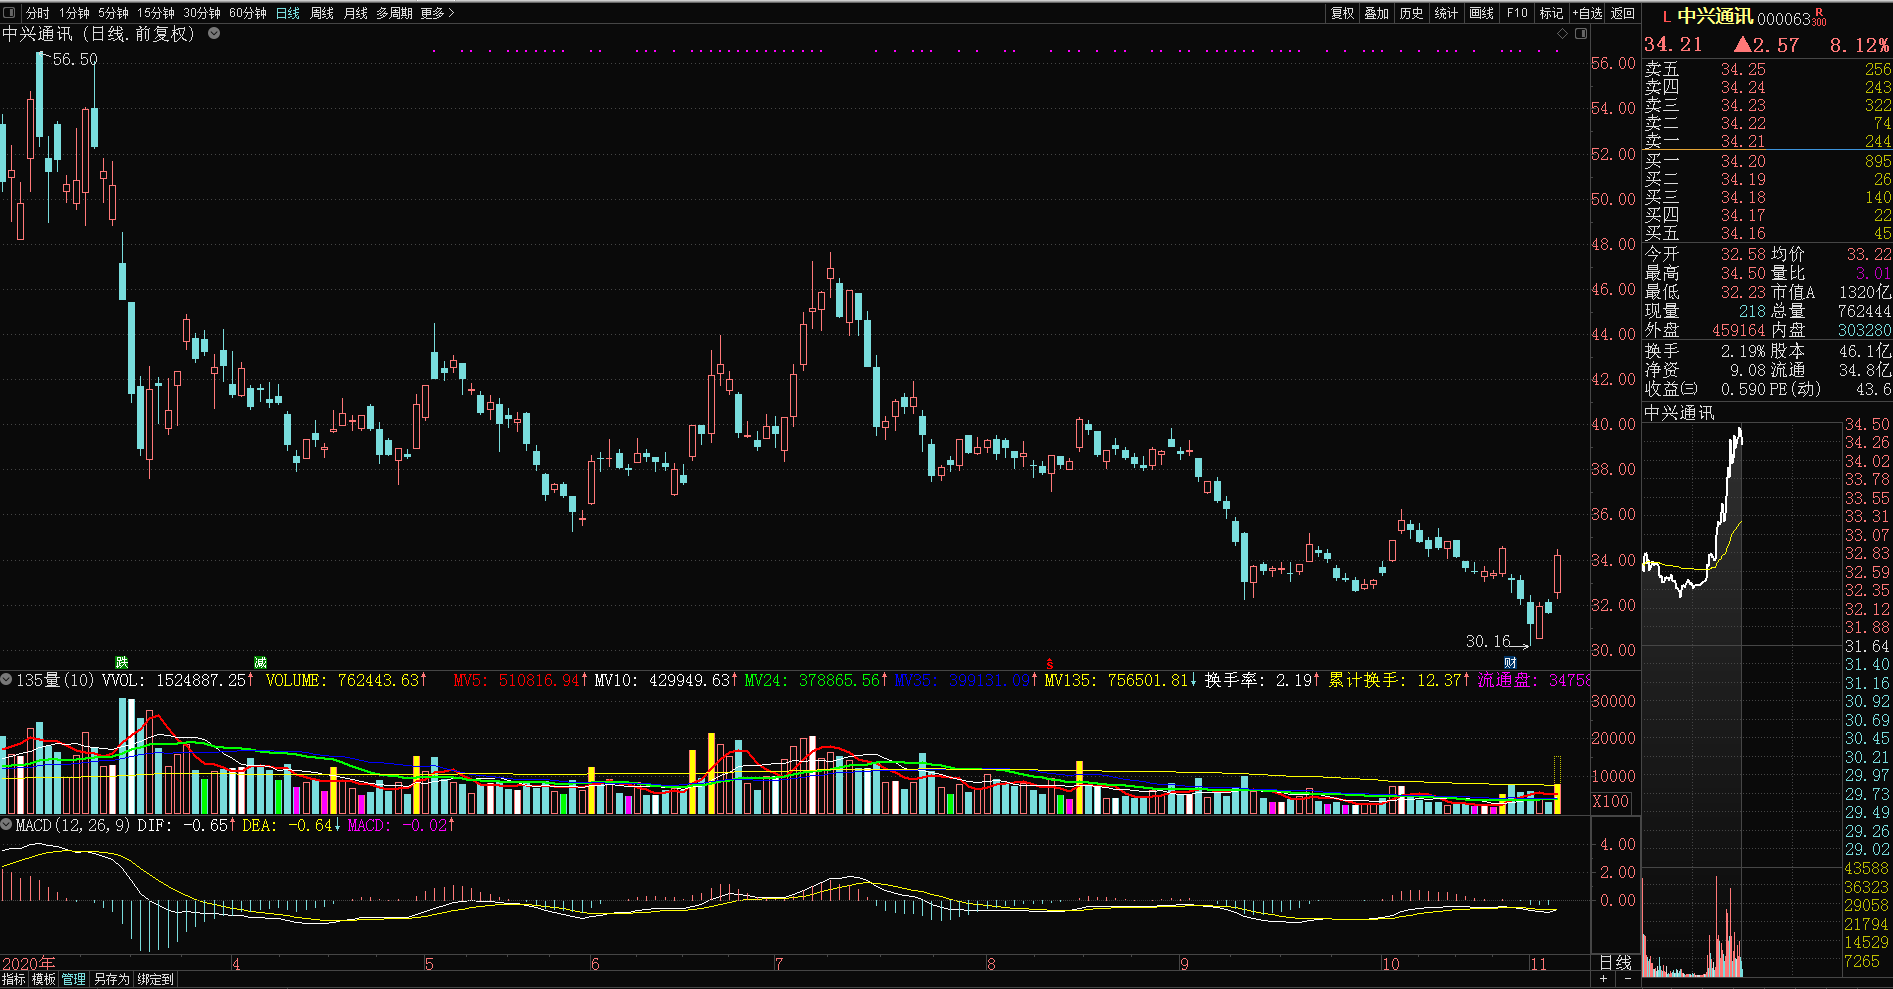Switch to 30分钟 chart period
The width and height of the screenshot is (1893, 989).
(201, 13)
